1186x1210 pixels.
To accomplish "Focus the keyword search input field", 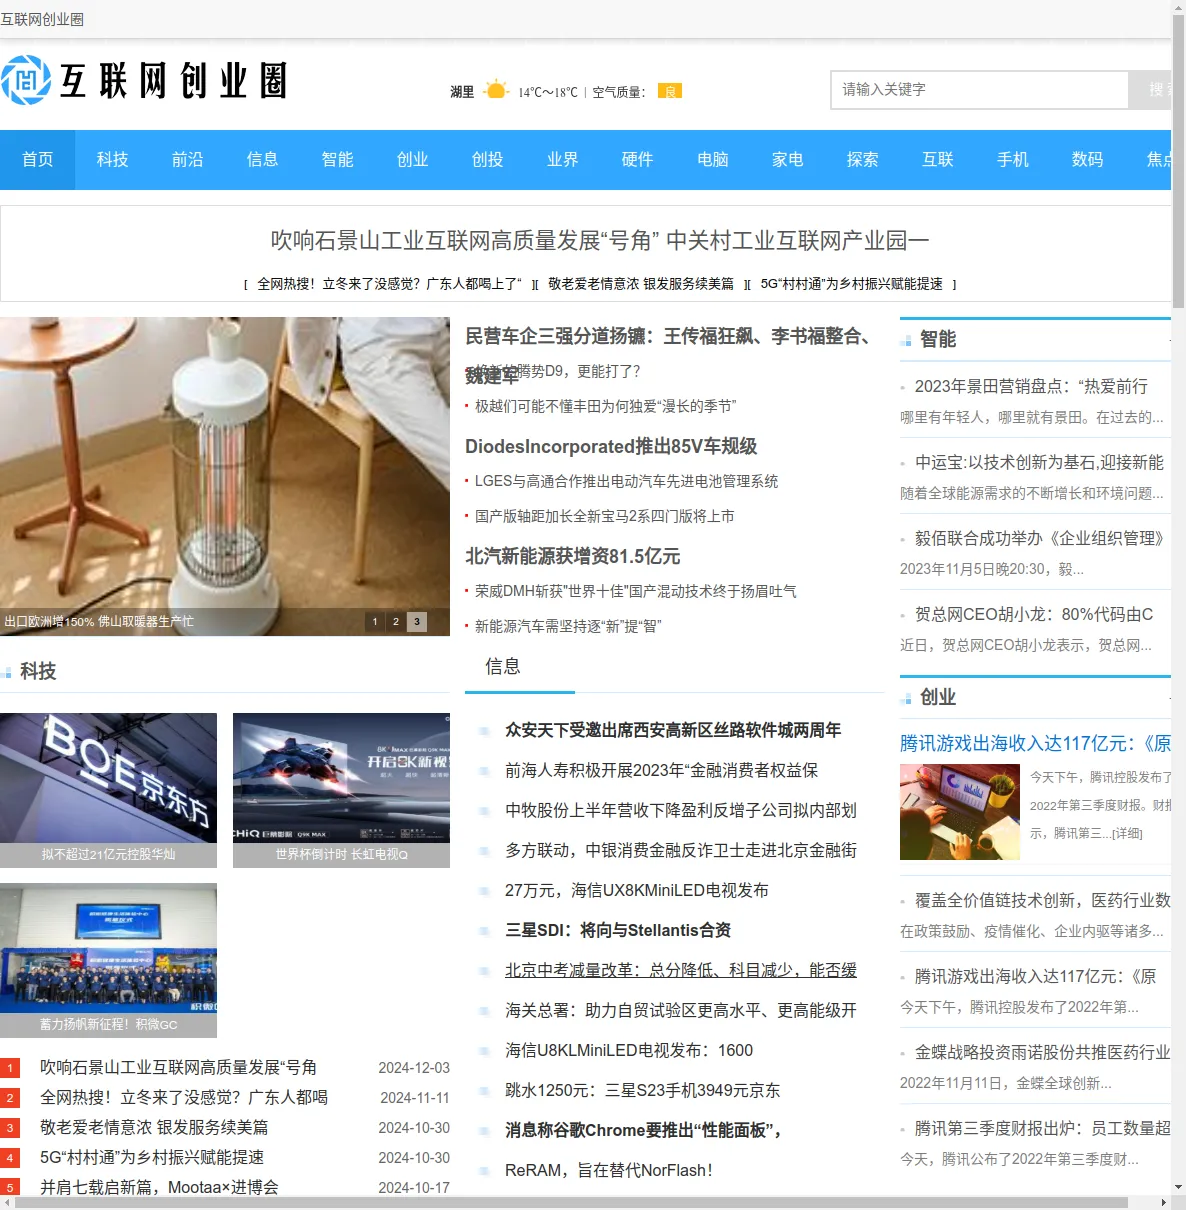I will 979,90.
